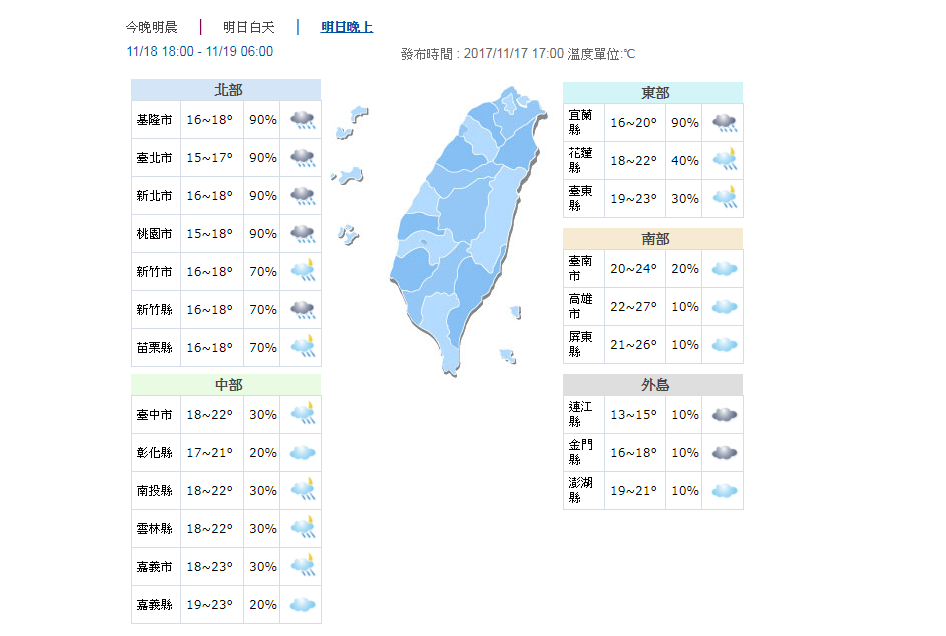
Task: Click the cloudy icon for 屏東縣
Action: 724,345
